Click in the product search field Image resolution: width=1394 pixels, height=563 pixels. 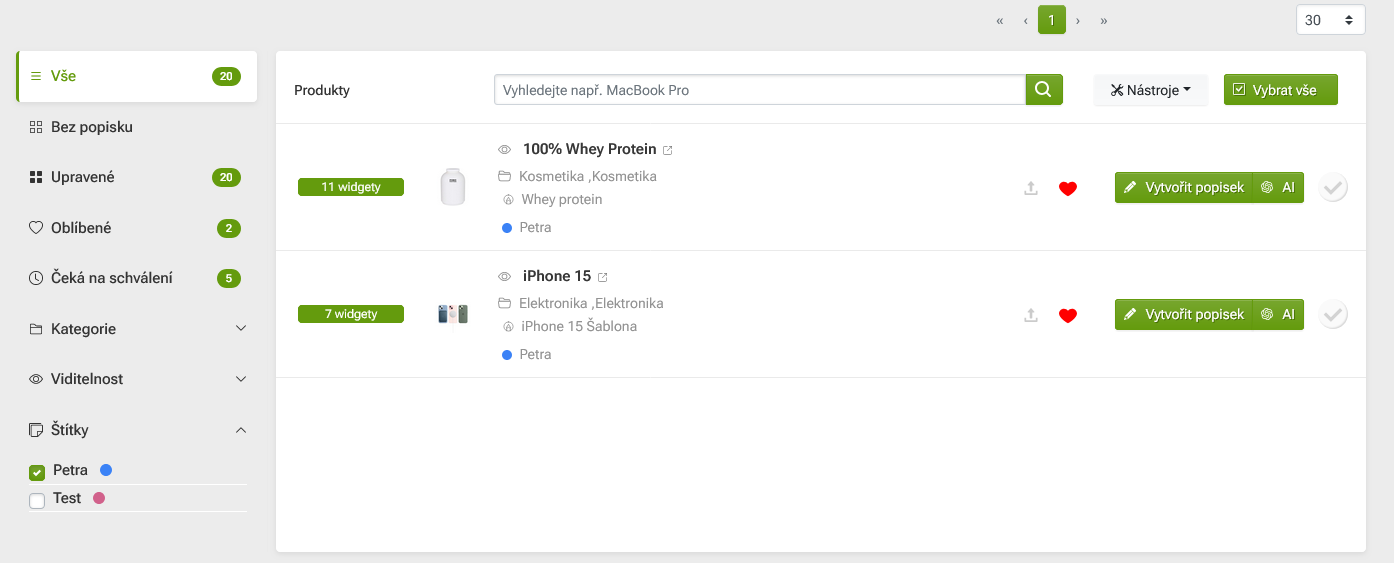coord(759,90)
